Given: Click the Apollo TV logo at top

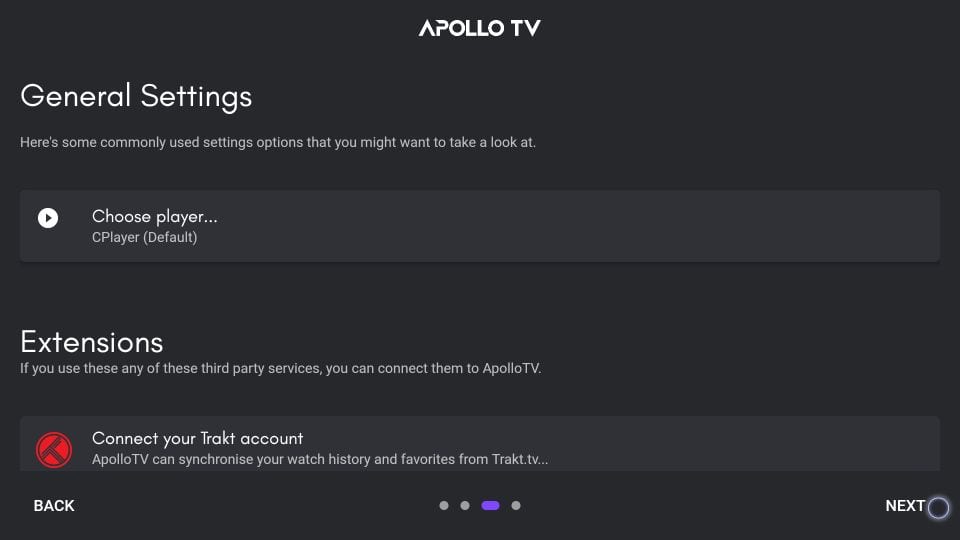Looking at the screenshot, I should point(479,28).
